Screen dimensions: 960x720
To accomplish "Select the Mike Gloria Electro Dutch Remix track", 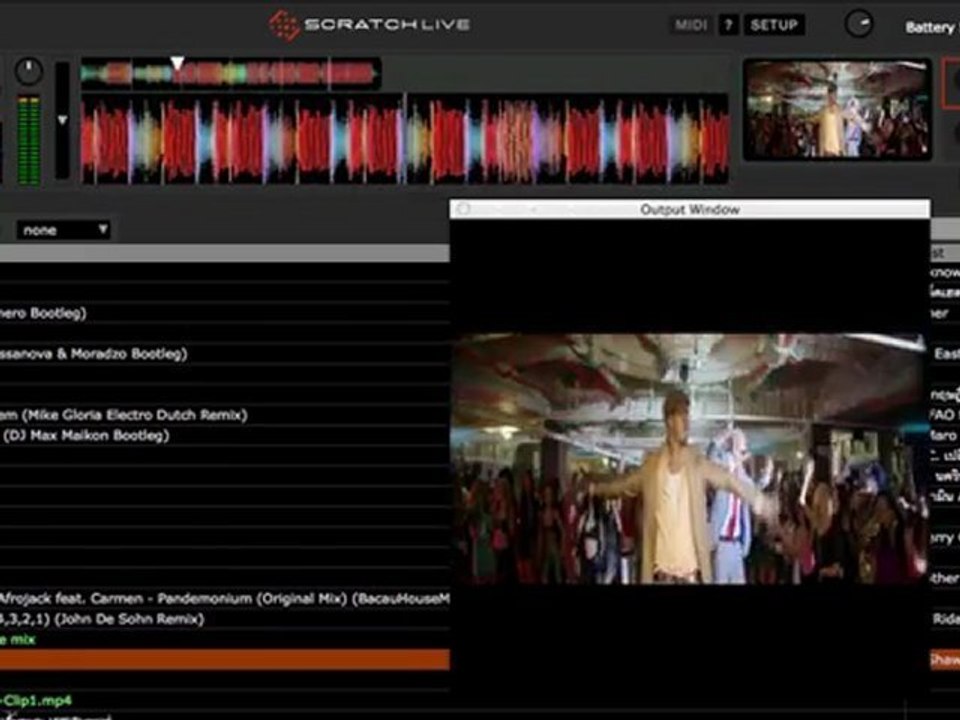I will [x=225, y=414].
